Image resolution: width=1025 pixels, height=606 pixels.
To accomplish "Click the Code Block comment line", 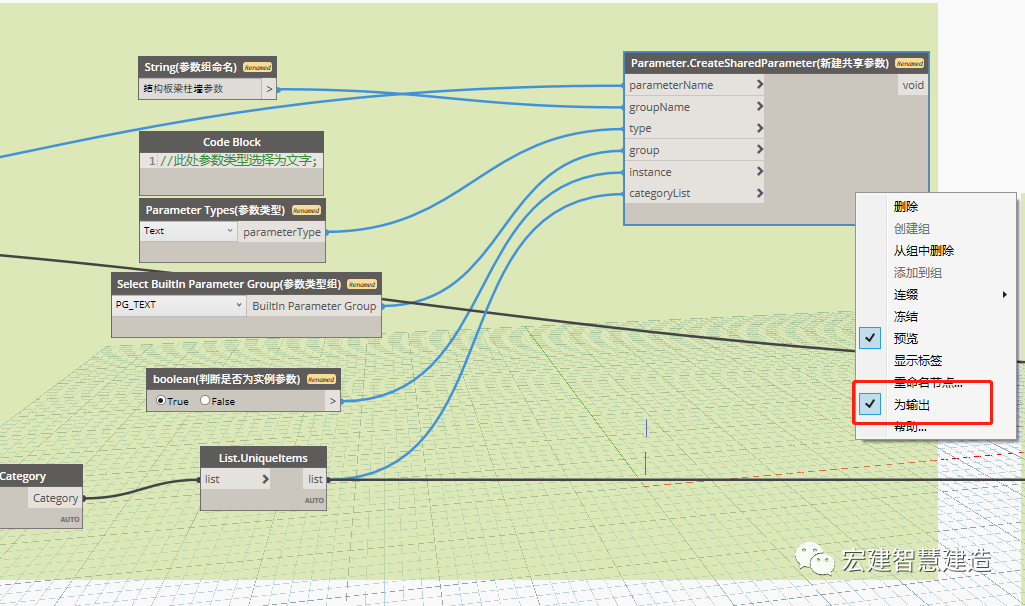I will pyautogui.click(x=238, y=160).
